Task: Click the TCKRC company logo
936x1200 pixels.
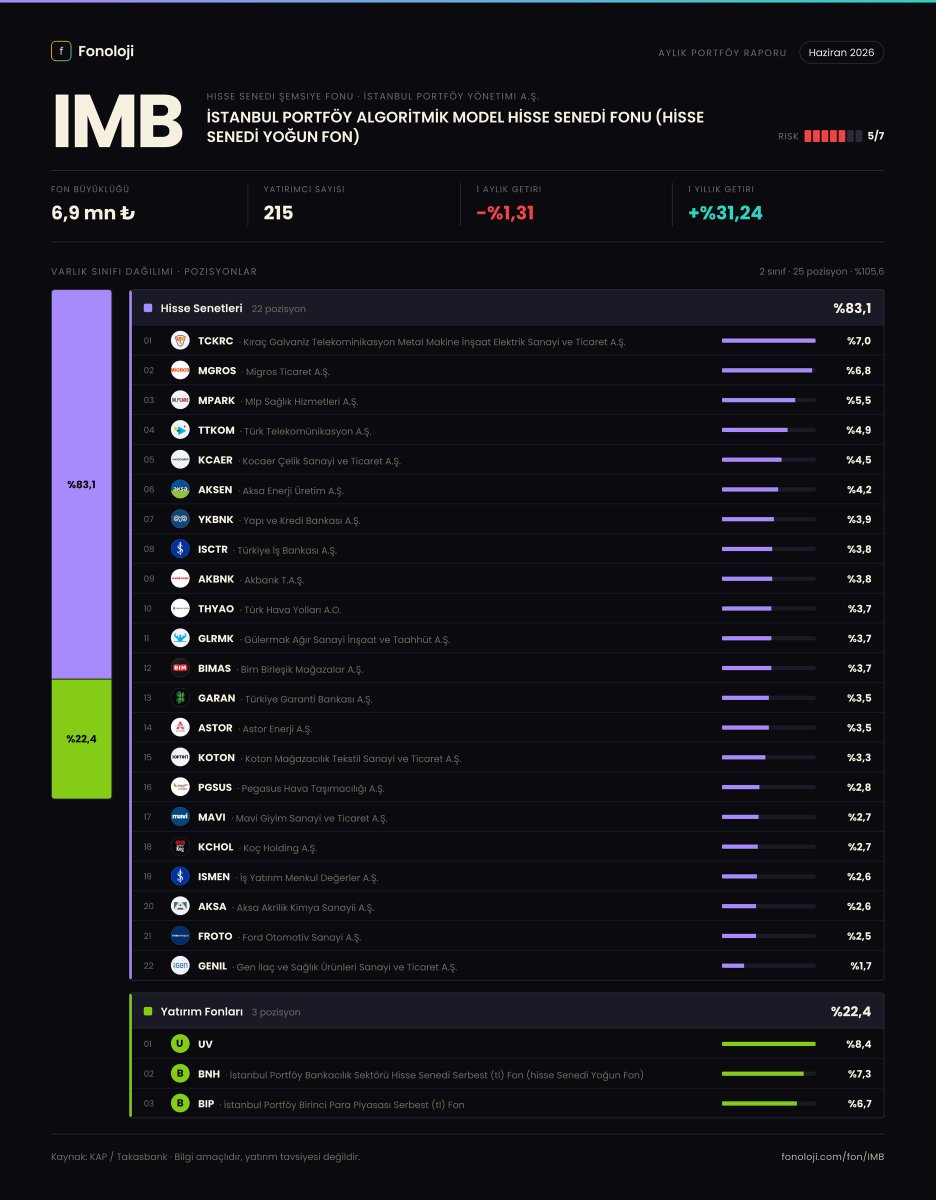Action: coord(180,341)
